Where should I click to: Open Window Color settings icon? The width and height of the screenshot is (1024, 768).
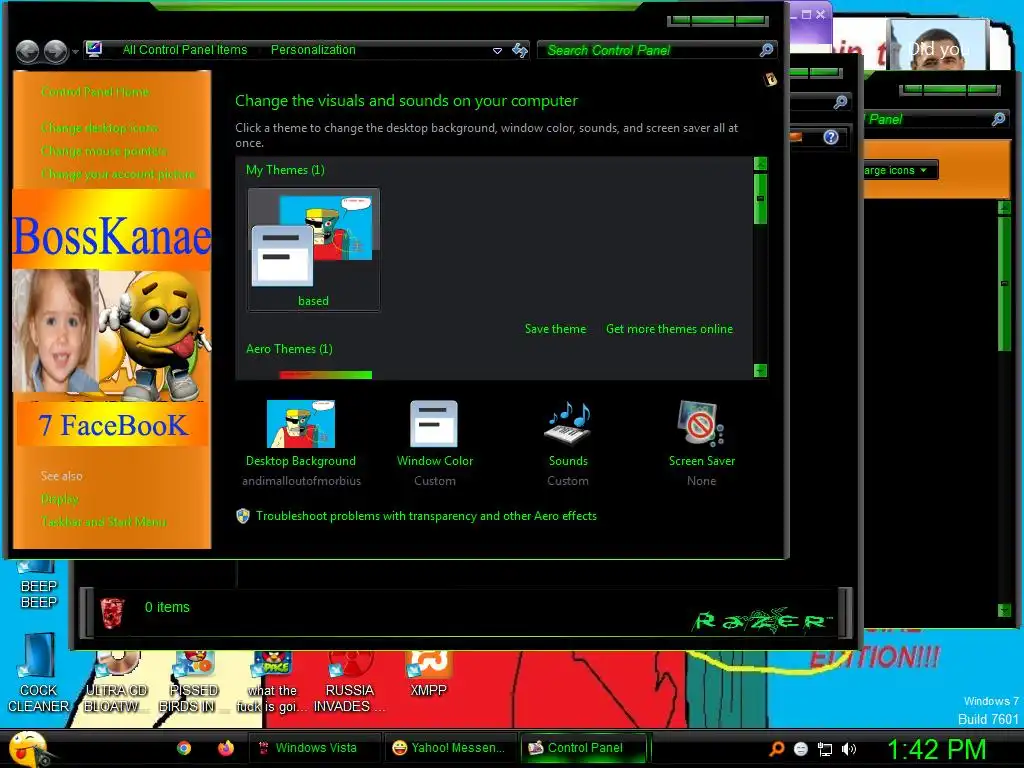click(434, 424)
